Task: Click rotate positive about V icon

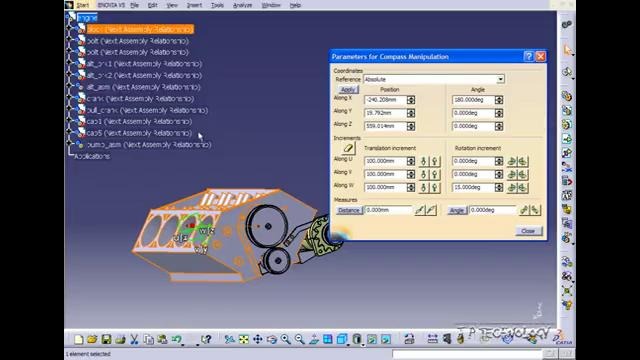Action: coord(523,174)
